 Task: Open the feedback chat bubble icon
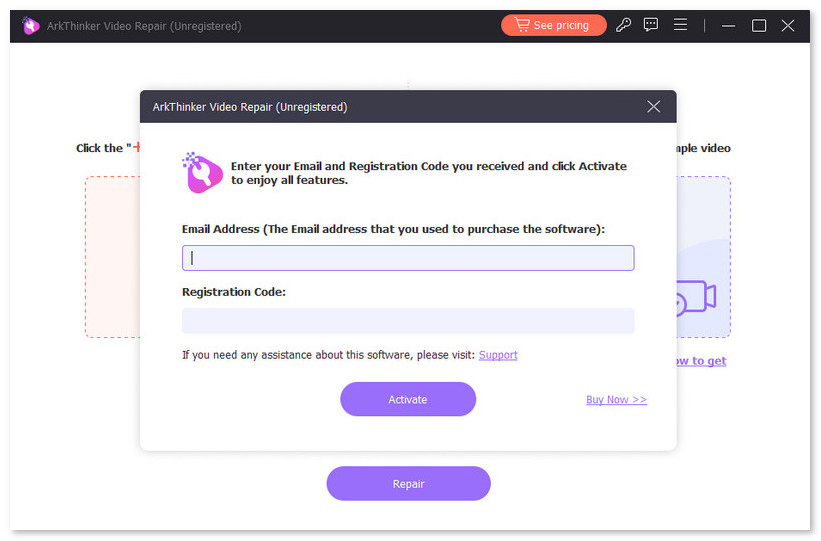pos(651,25)
